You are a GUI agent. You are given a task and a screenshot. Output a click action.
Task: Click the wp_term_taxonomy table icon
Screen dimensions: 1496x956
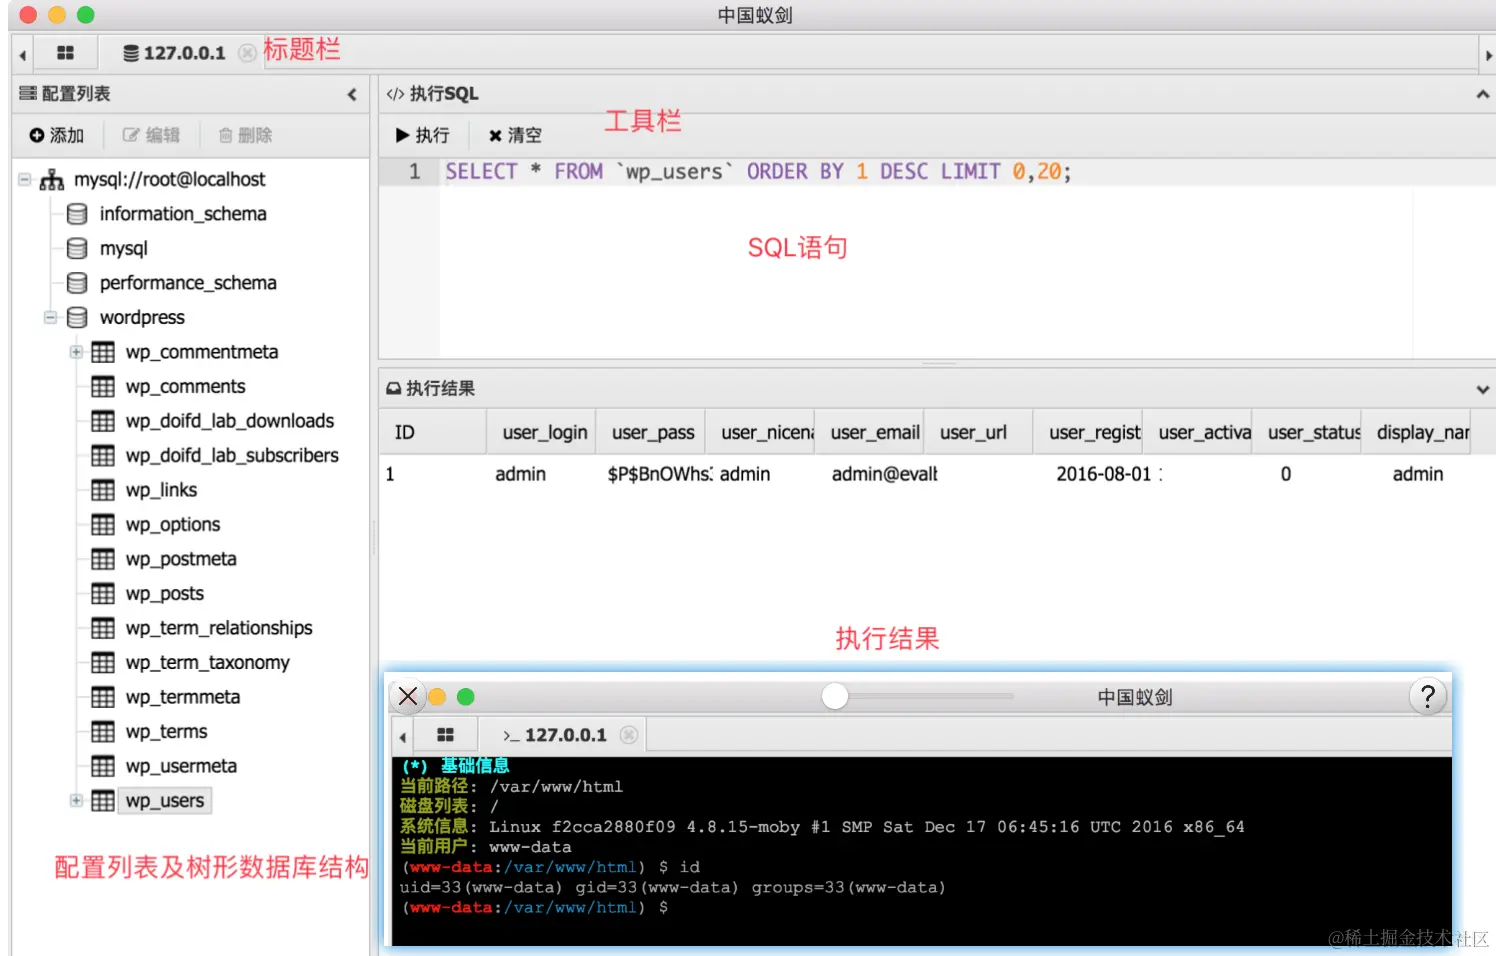click(103, 663)
